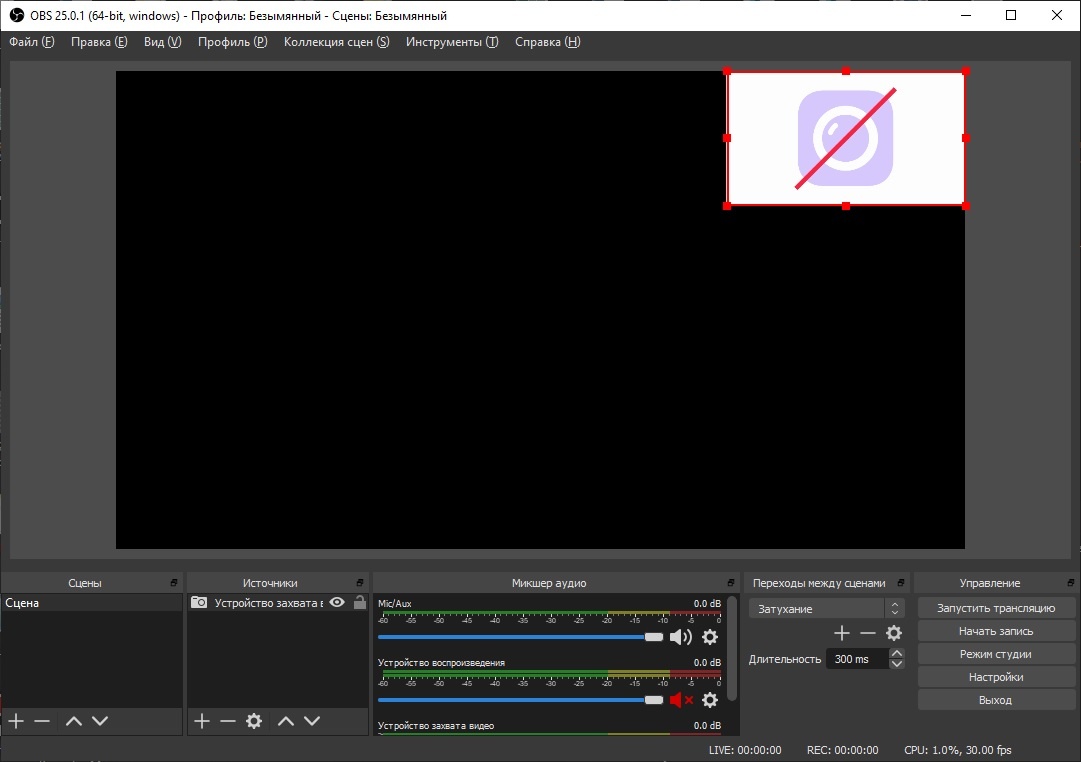Open the Профиль menu

tap(232, 42)
